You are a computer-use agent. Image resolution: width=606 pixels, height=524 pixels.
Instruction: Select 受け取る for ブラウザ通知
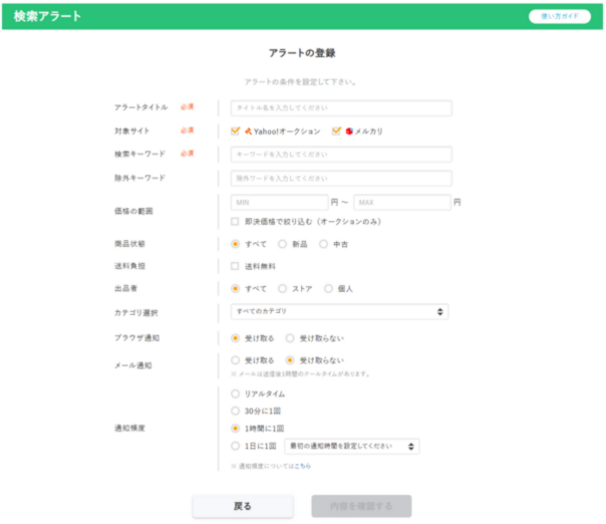(235, 339)
